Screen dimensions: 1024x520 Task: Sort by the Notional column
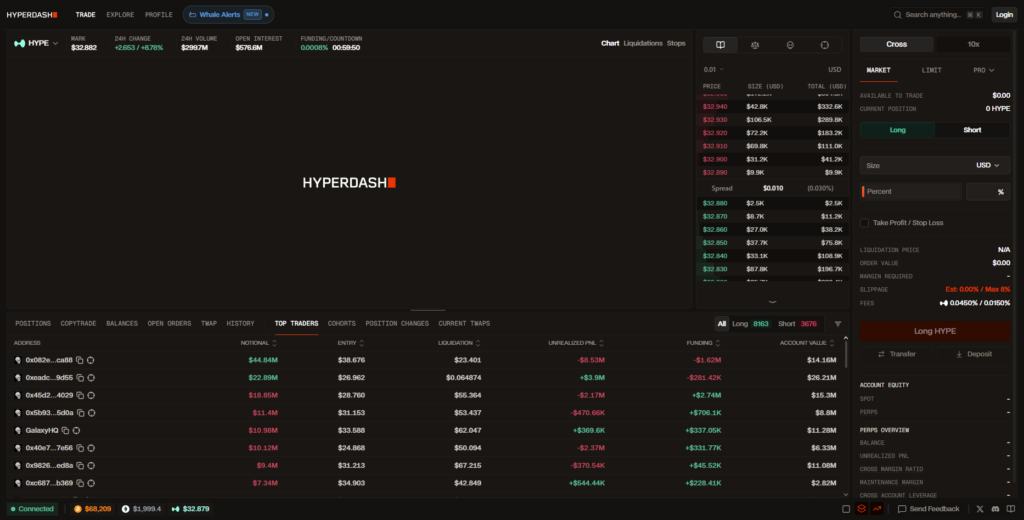tap(258, 343)
